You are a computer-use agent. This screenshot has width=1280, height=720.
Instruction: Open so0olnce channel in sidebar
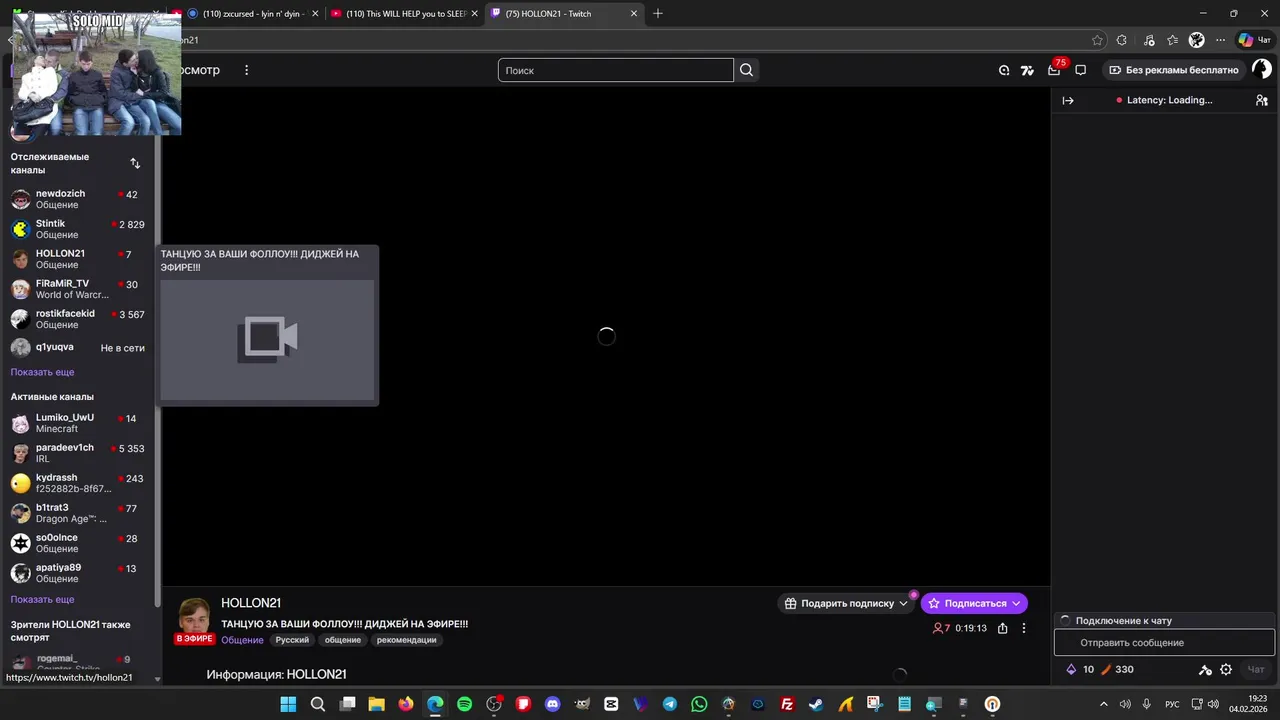(x=78, y=543)
